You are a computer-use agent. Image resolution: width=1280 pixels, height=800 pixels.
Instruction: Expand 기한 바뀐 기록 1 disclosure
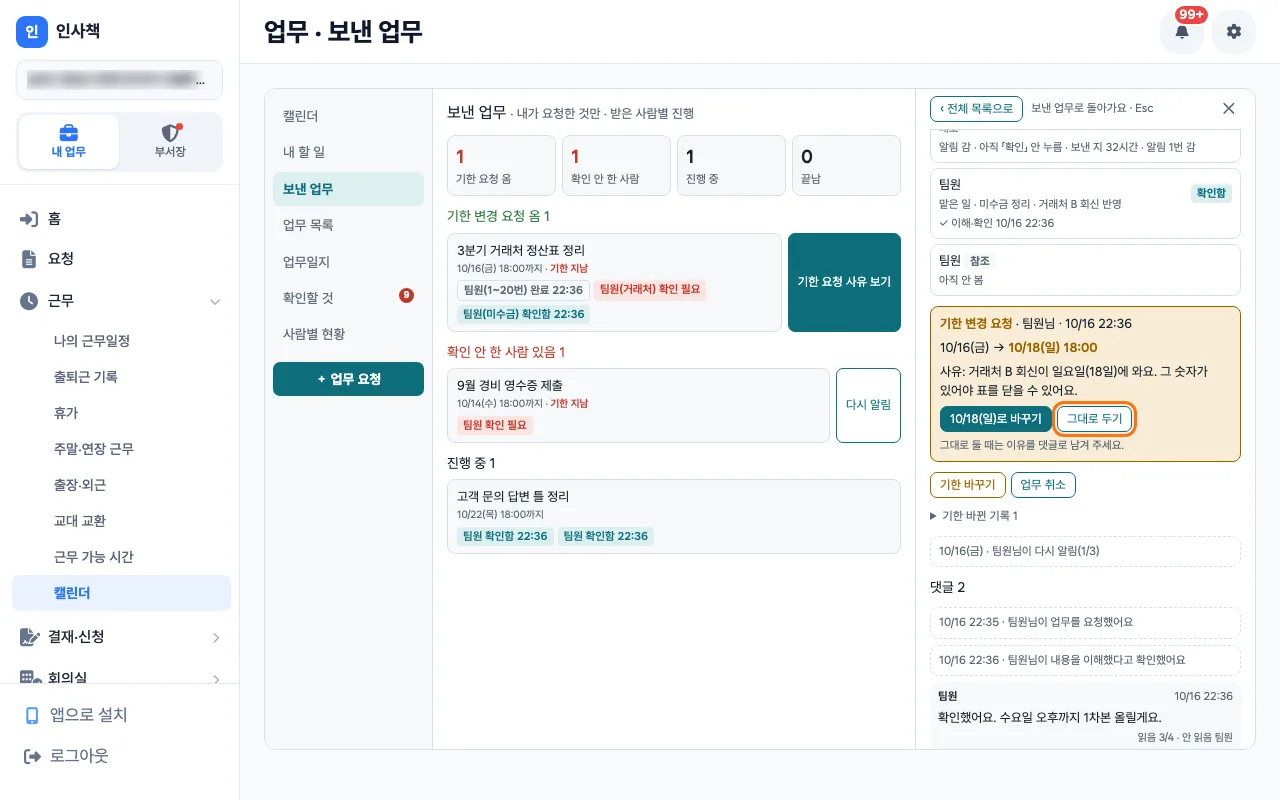[974, 515]
